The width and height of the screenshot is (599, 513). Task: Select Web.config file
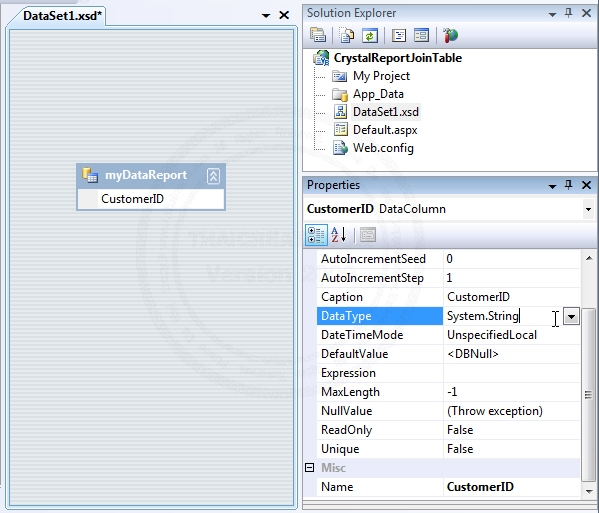(x=383, y=148)
